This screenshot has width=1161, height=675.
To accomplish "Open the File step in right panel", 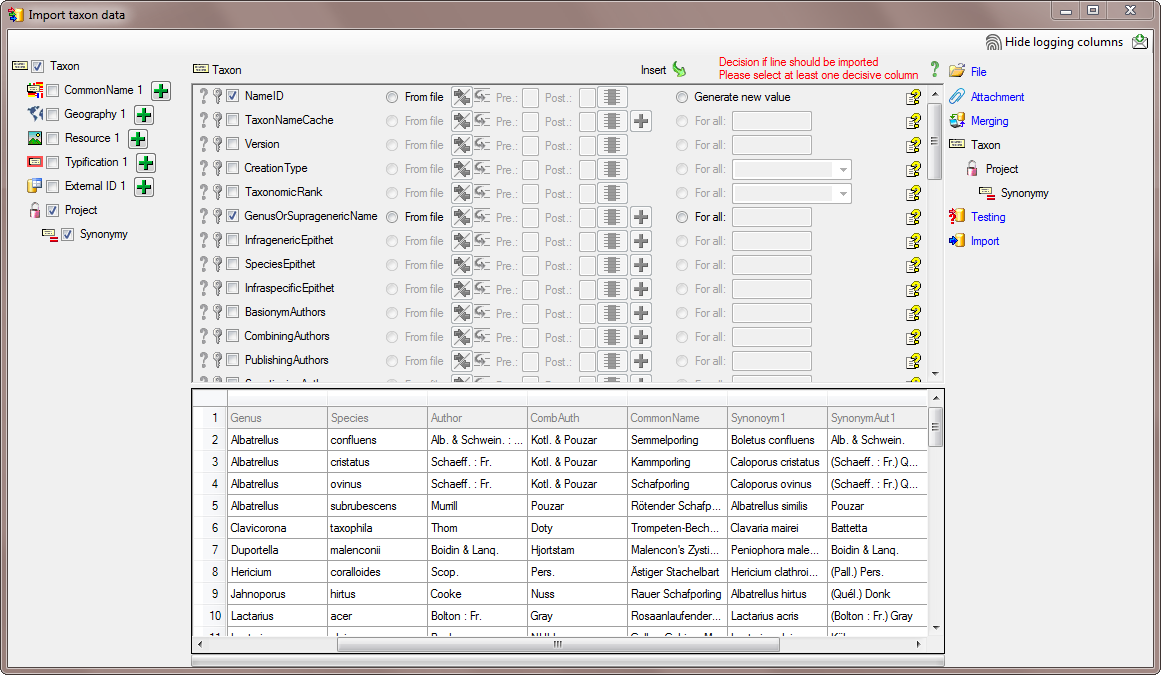I will tap(978, 72).
